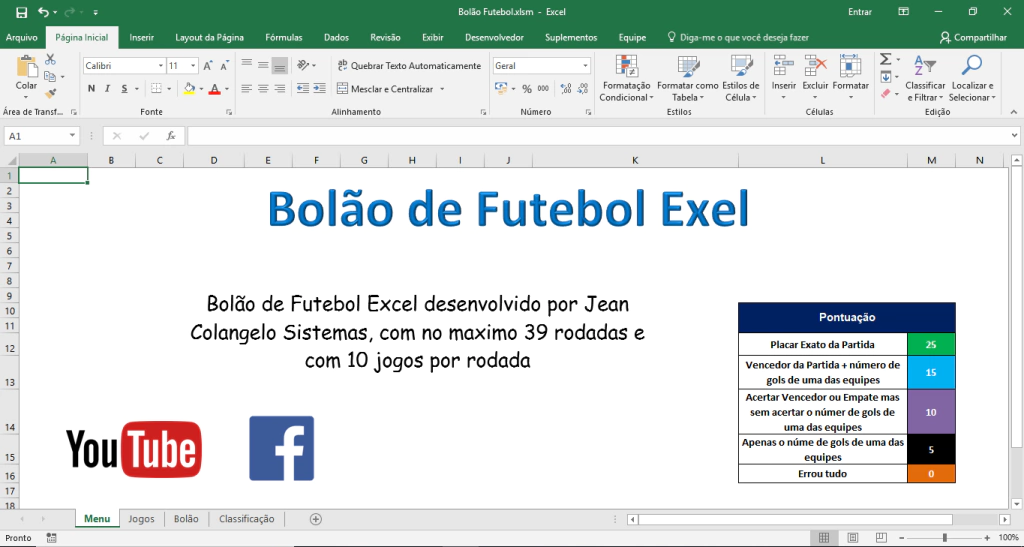1024x547 pixels.
Task: Add a new sheet with plus button
Action: [316, 519]
